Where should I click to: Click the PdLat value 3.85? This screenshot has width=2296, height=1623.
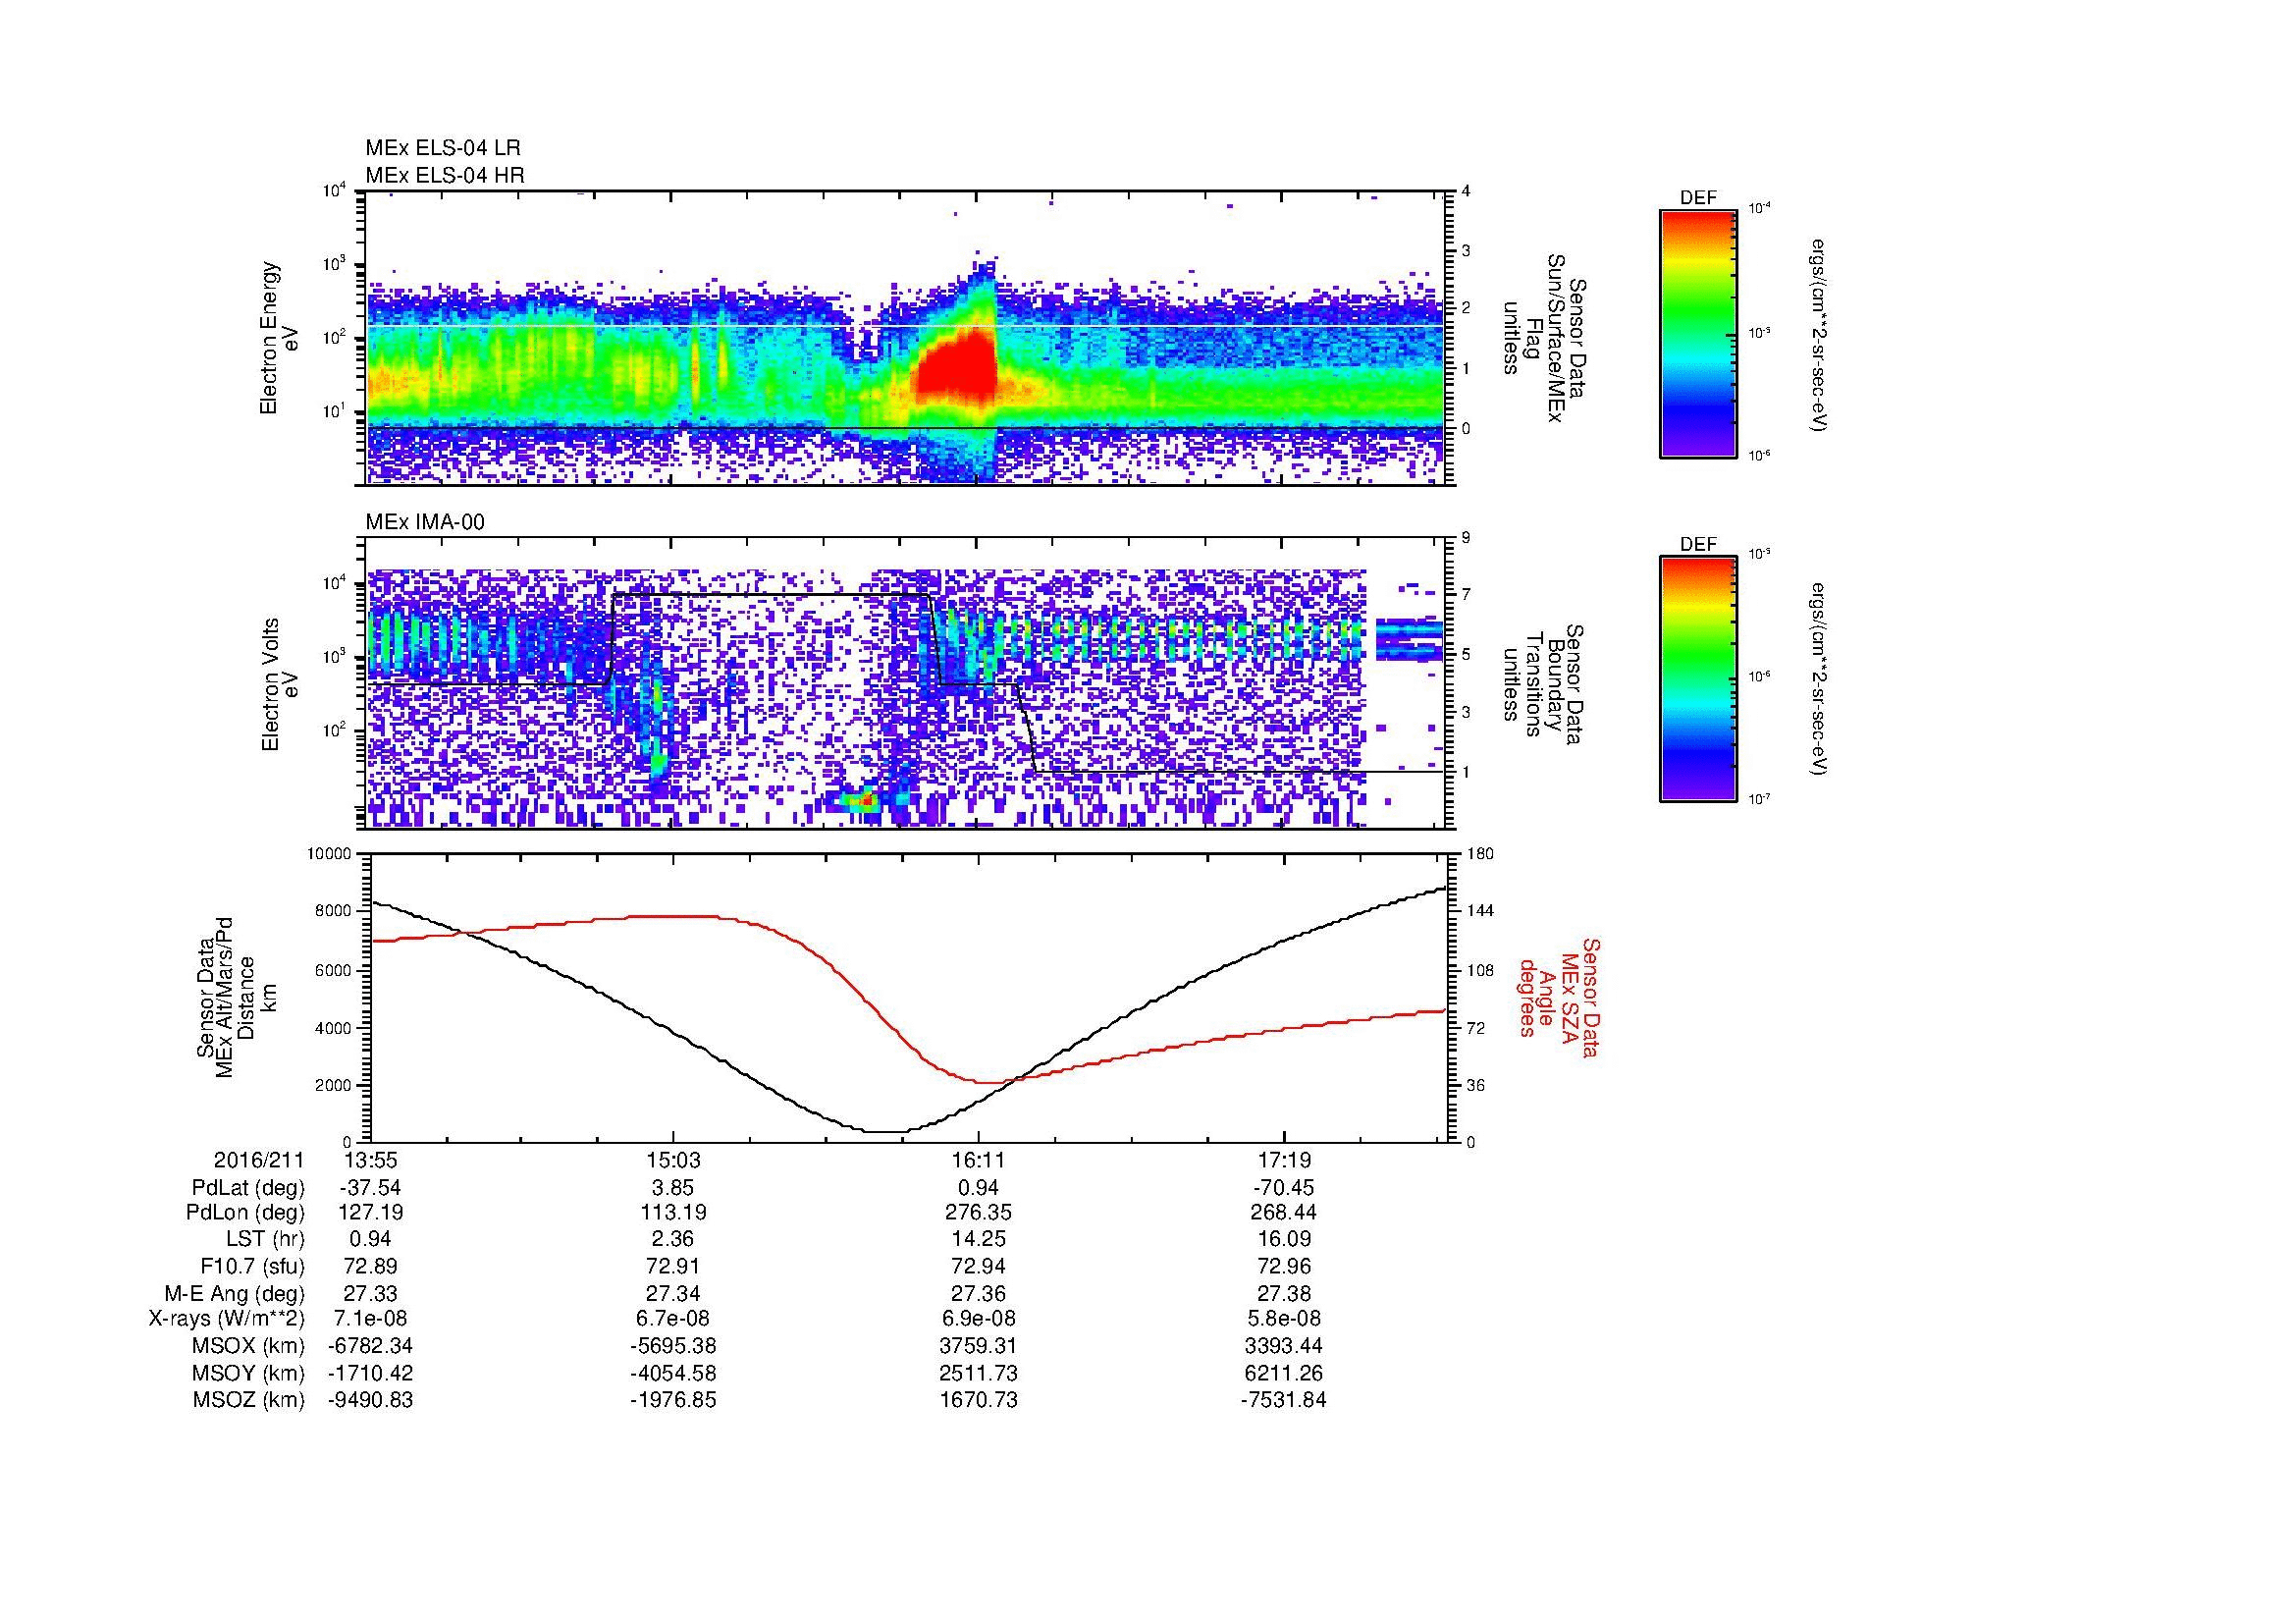[673, 1188]
